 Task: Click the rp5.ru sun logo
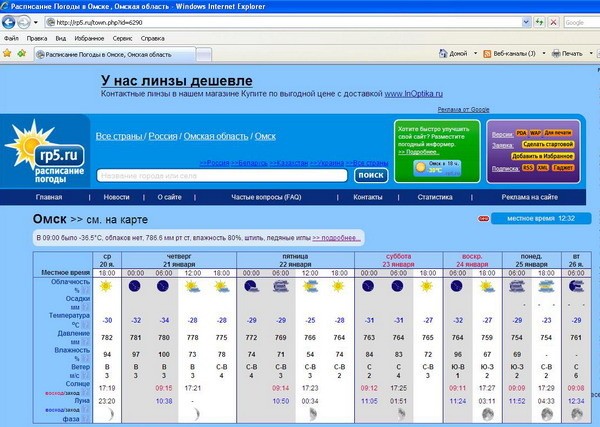point(44,152)
